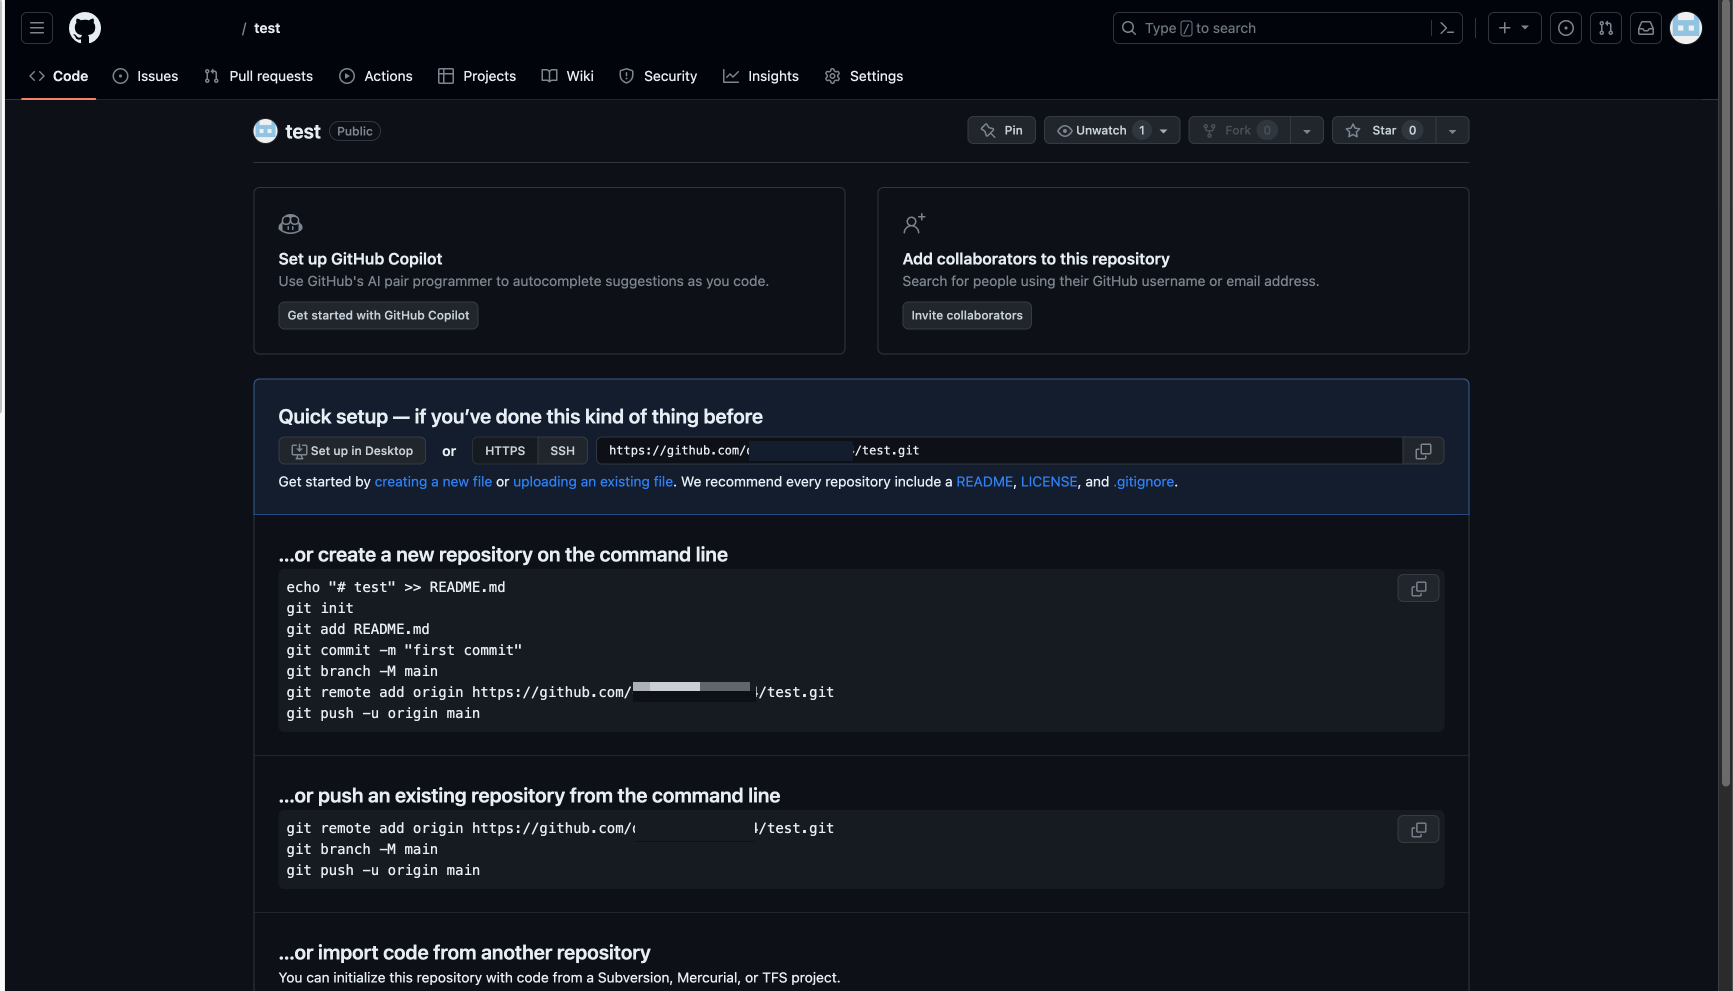Open the LICENSE link

[1049, 482]
